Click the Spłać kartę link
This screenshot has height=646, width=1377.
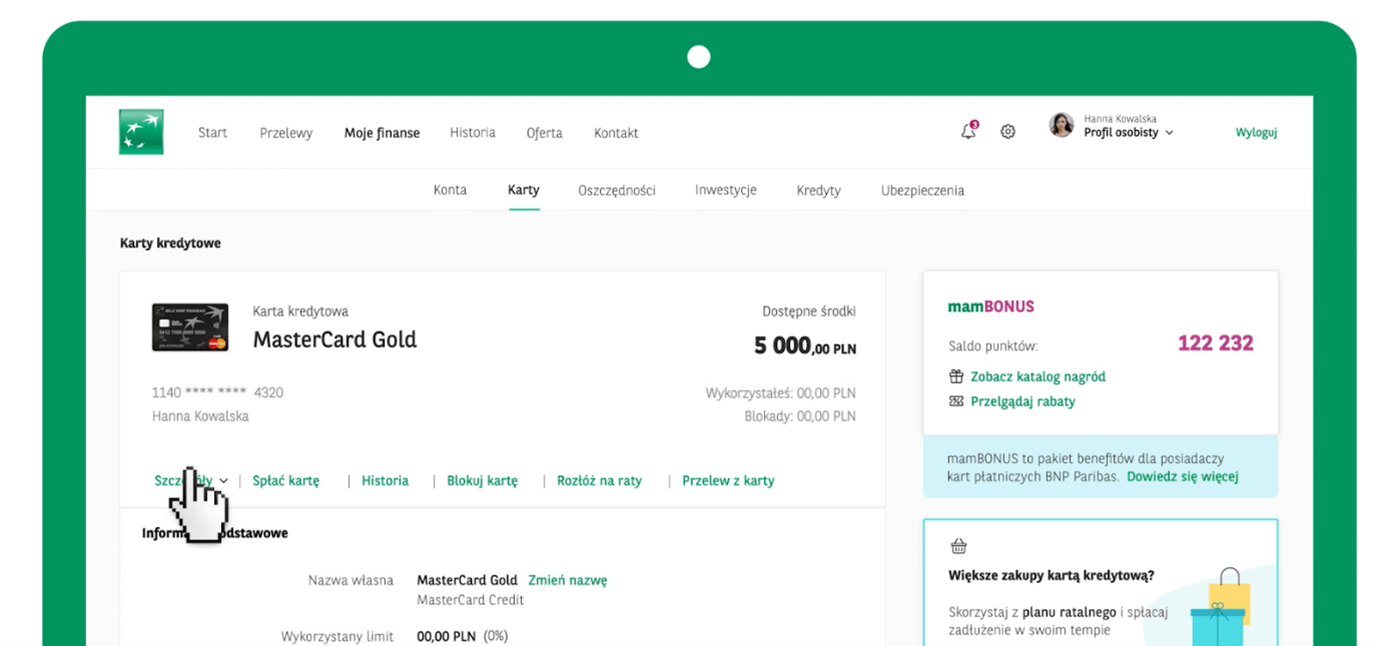(286, 481)
